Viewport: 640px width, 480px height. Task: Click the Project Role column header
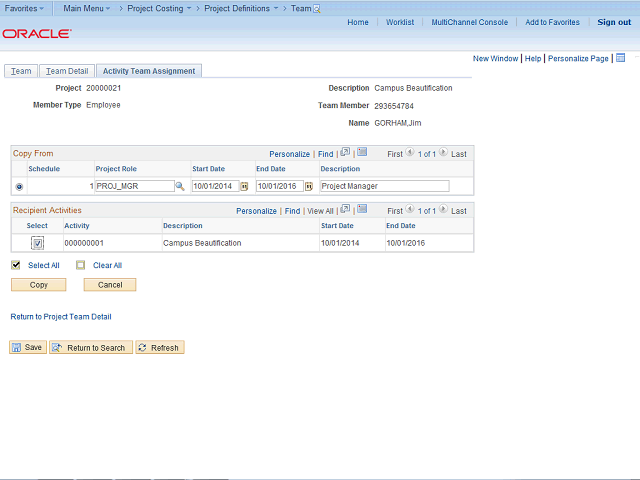tap(116, 169)
